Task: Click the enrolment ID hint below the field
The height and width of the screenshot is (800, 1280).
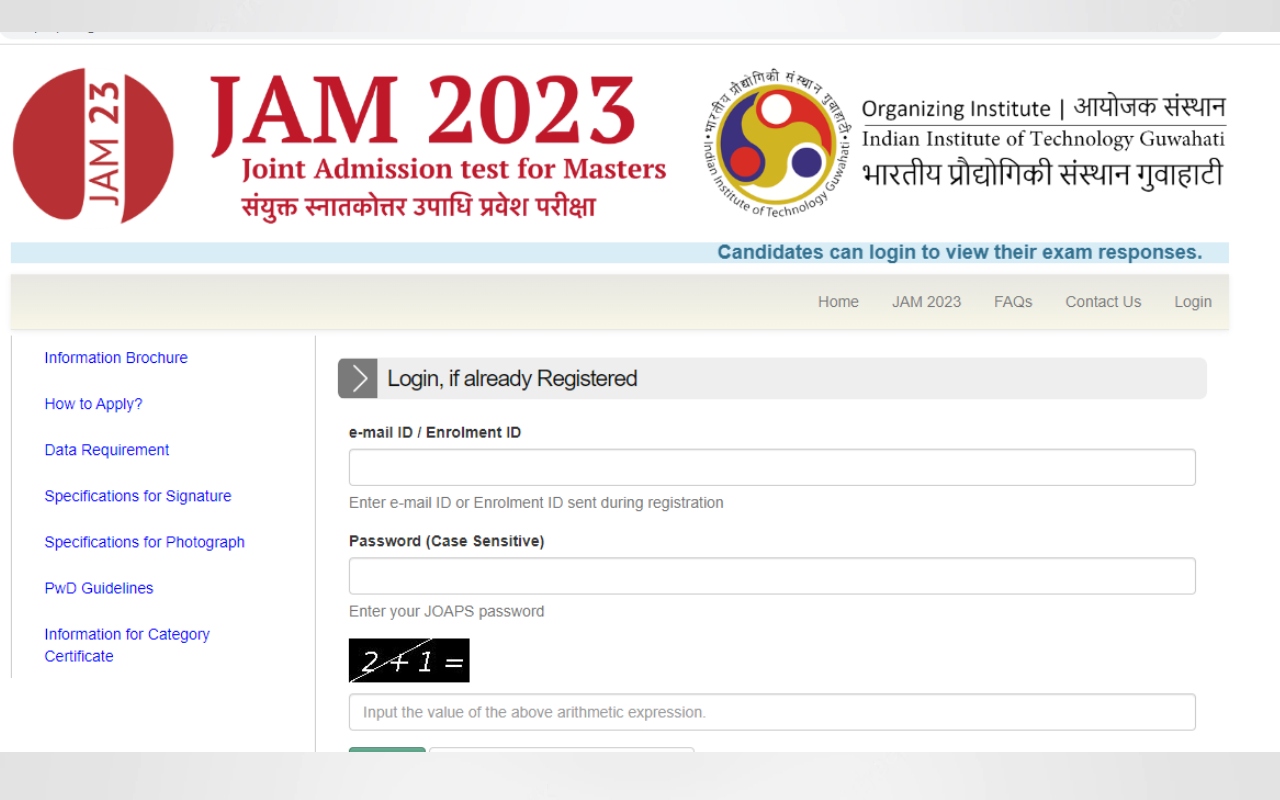Action: 536,502
